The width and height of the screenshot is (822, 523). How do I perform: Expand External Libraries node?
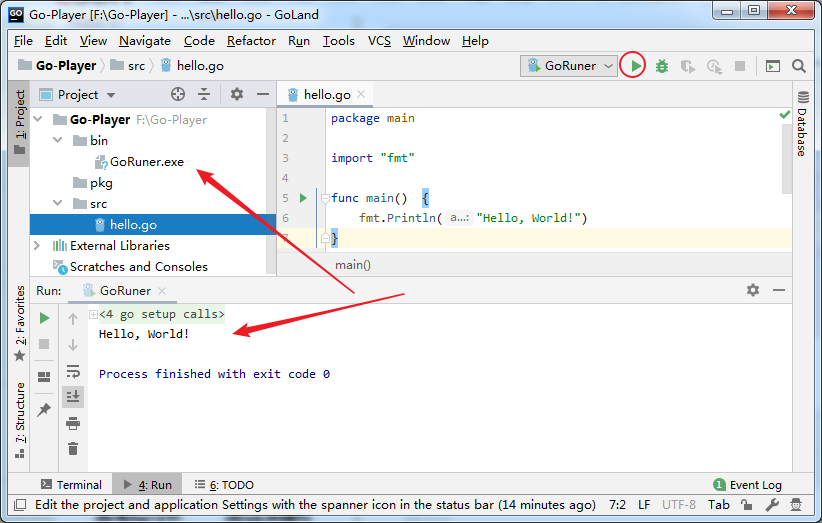37,245
